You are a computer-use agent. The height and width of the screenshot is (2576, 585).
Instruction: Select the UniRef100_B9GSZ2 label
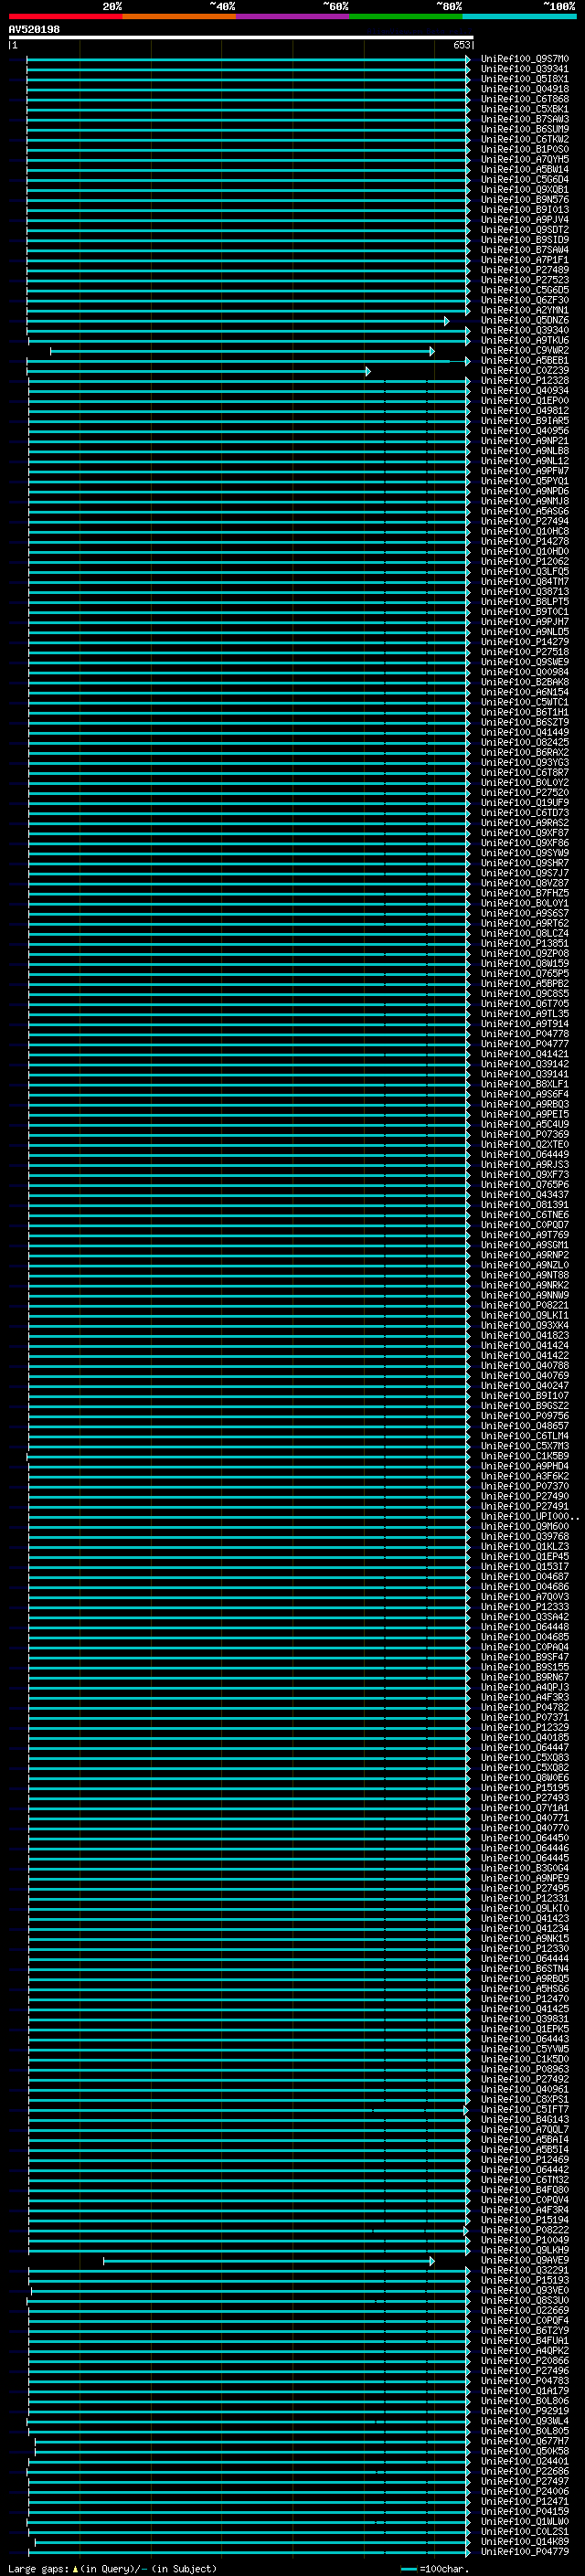point(525,1406)
